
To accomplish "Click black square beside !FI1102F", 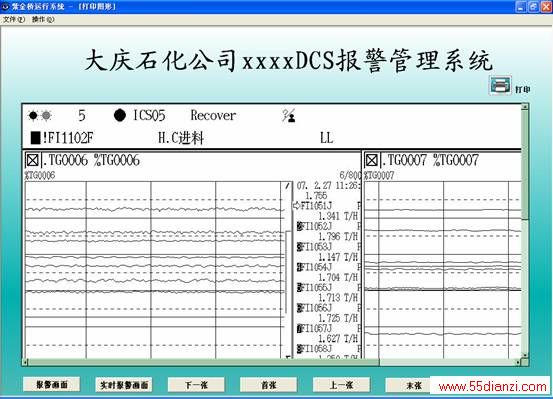I will 36,138.
